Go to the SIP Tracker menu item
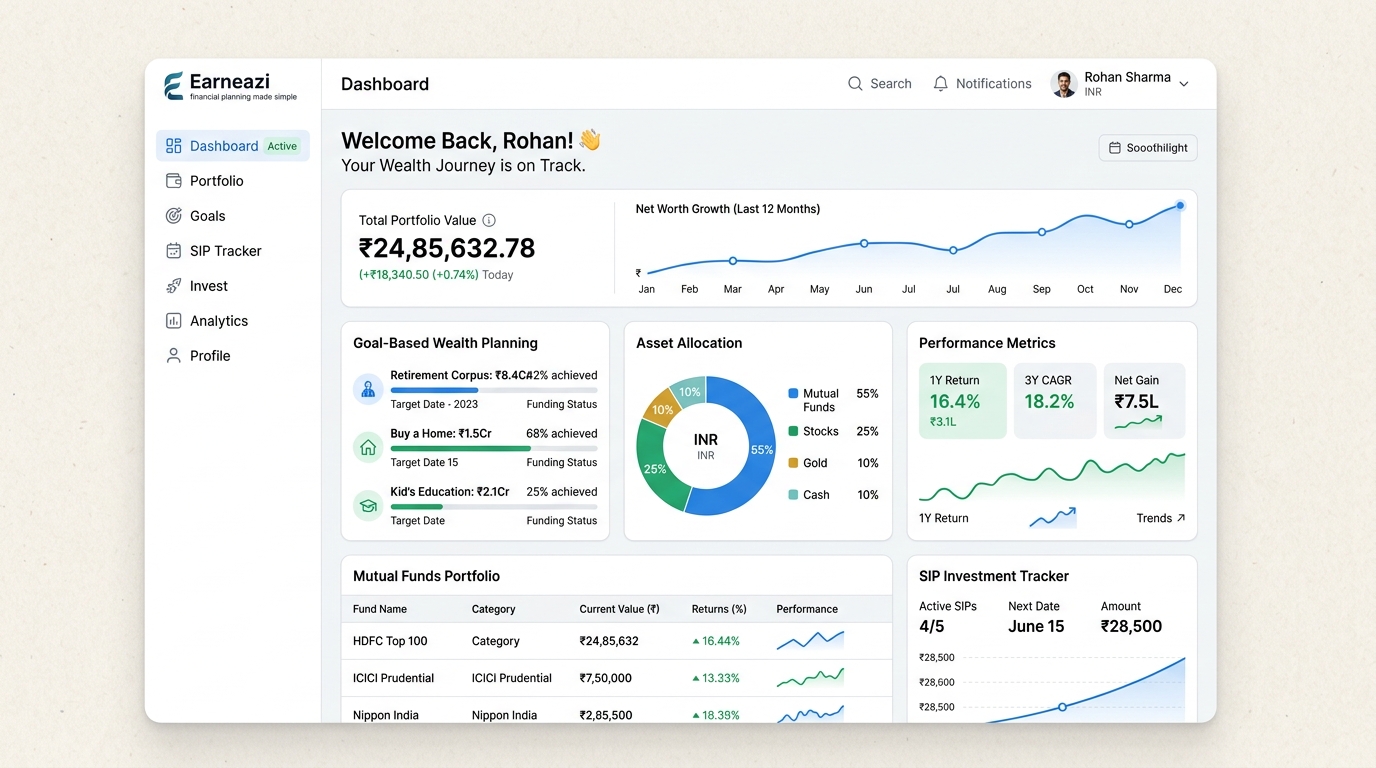 233,251
